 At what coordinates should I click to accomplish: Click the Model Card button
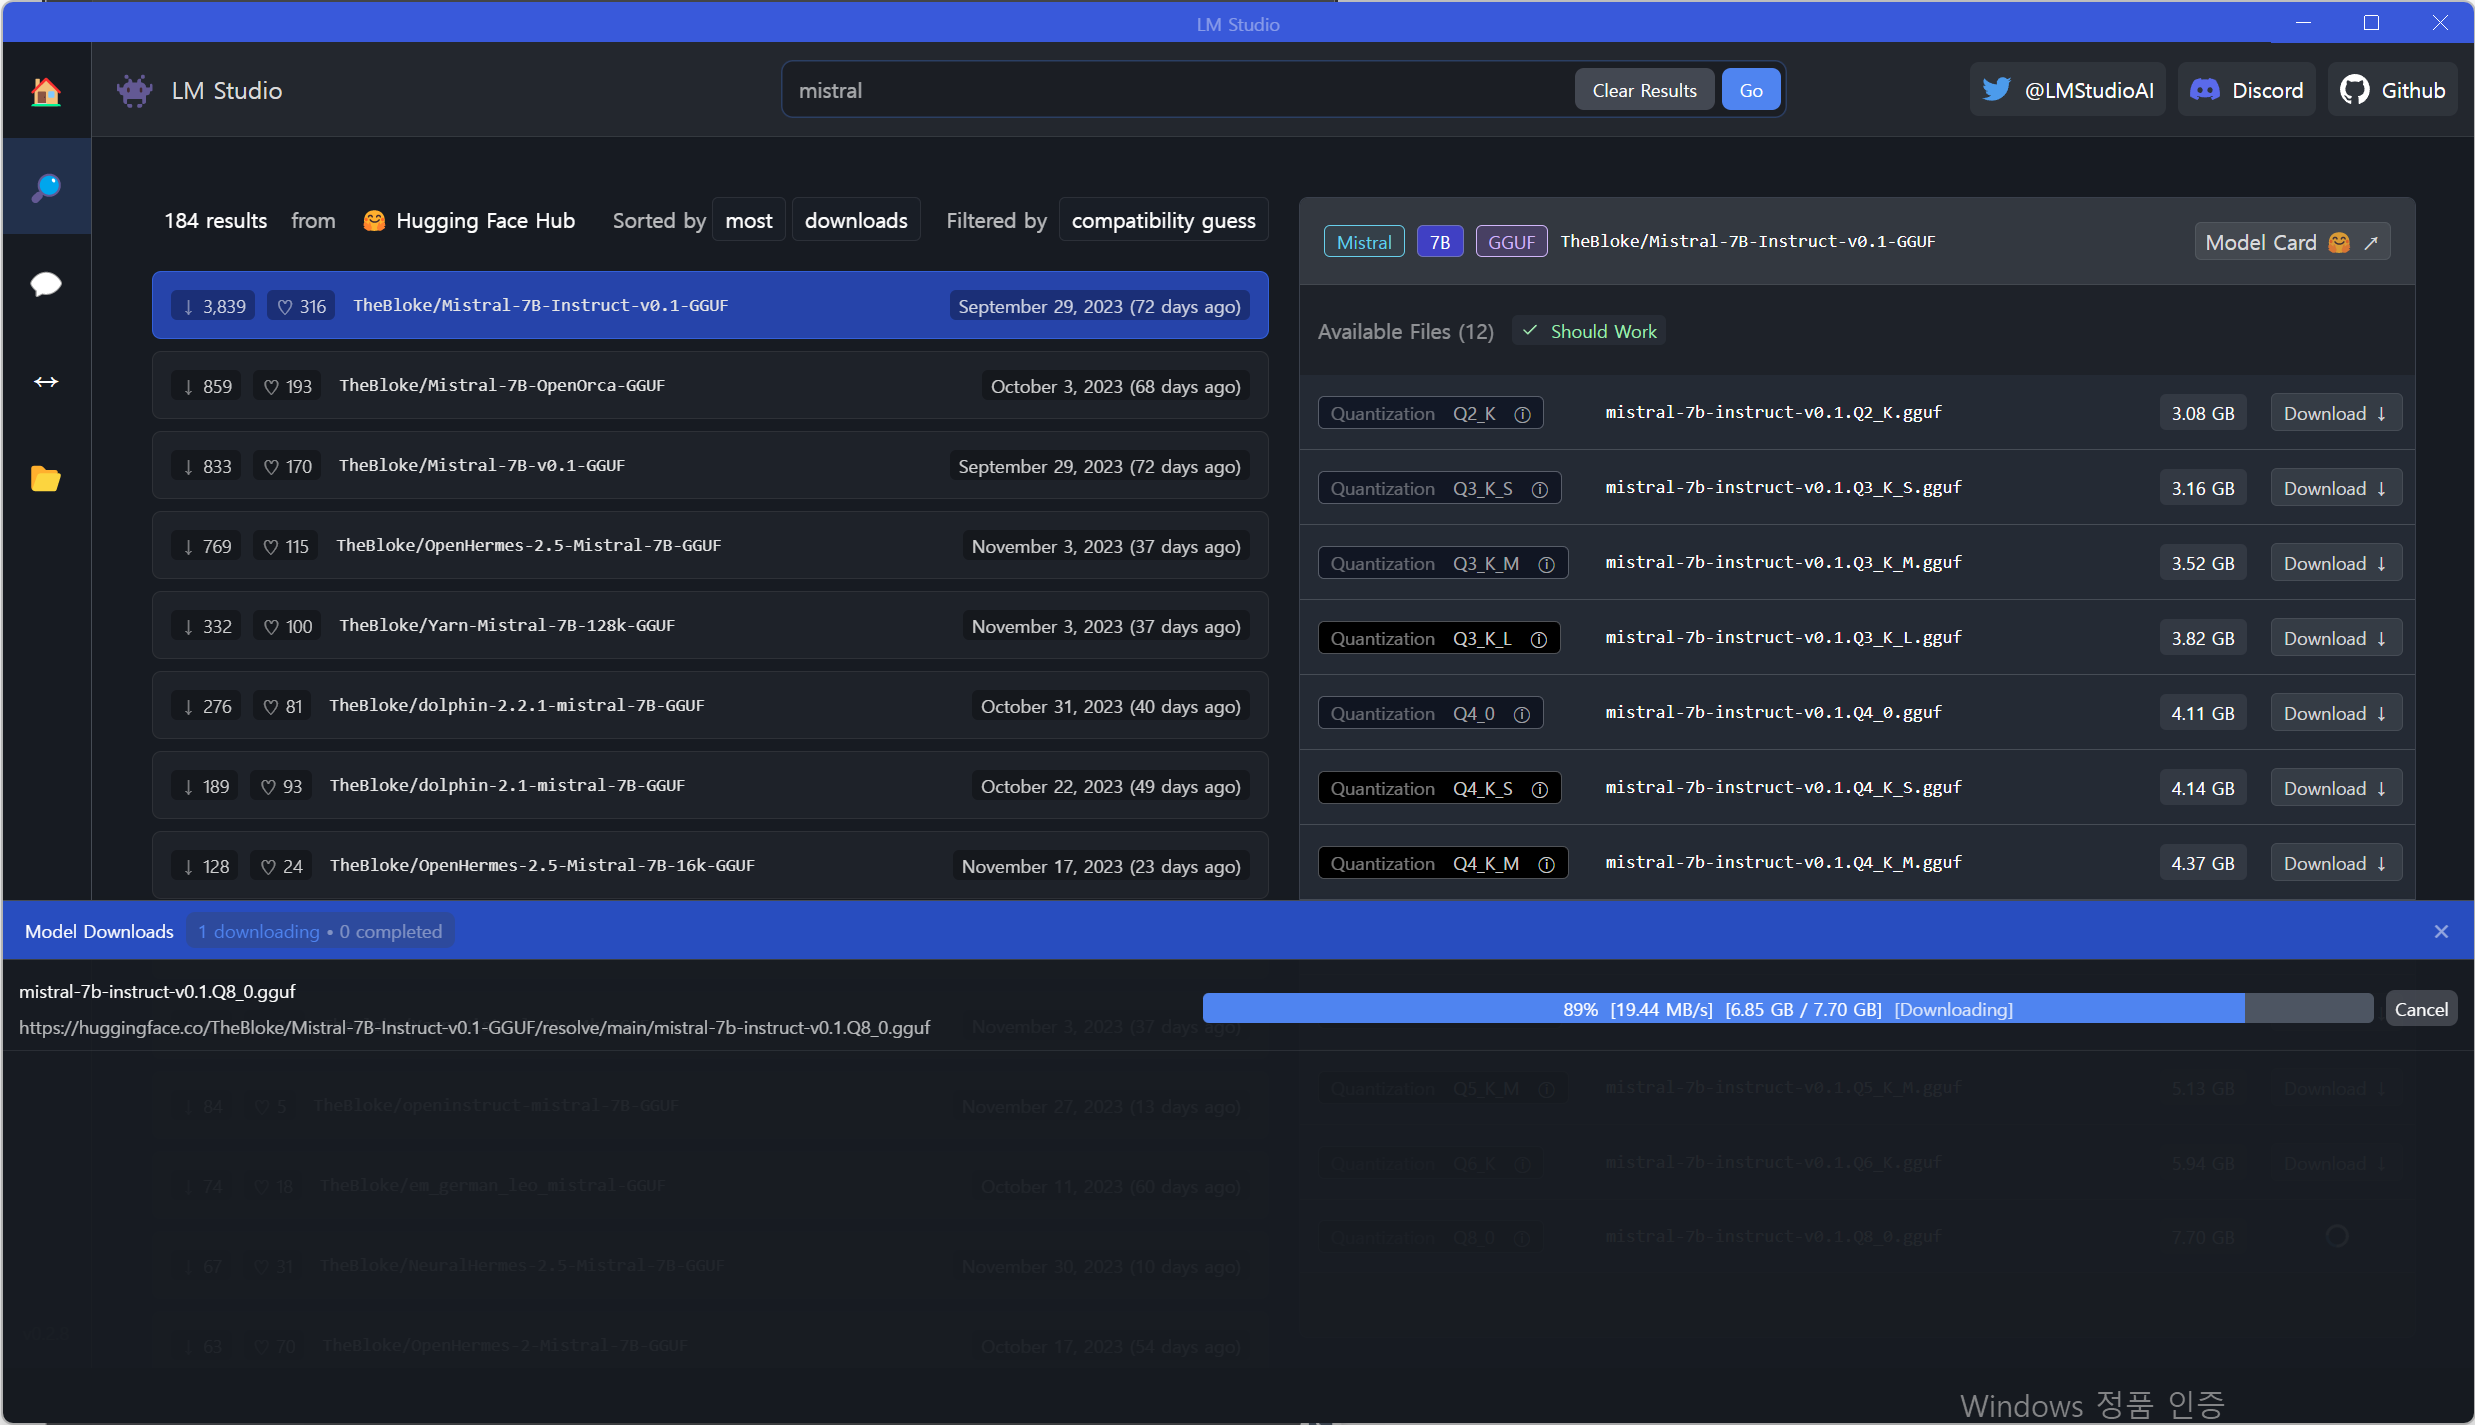point(2292,242)
